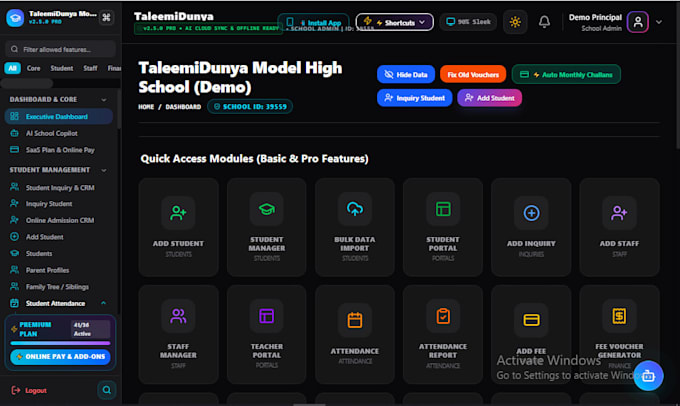The width and height of the screenshot is (680, 406).
Task: Click Auto Monthly Challans button
Action: point(566,75)
